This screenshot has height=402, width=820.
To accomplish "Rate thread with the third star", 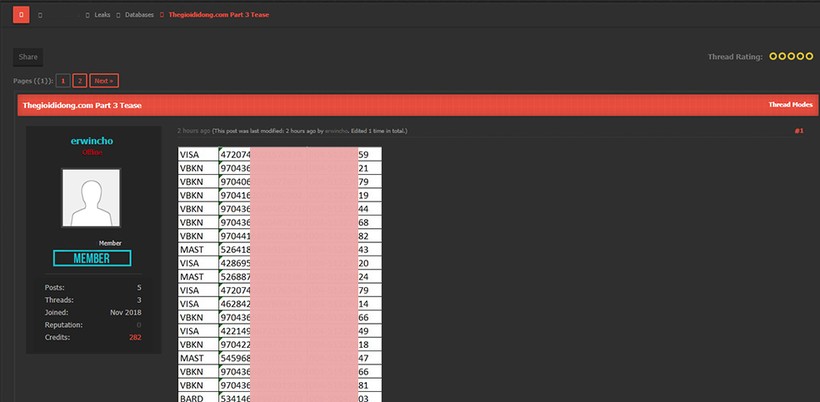I will click(x=791, y=57).
